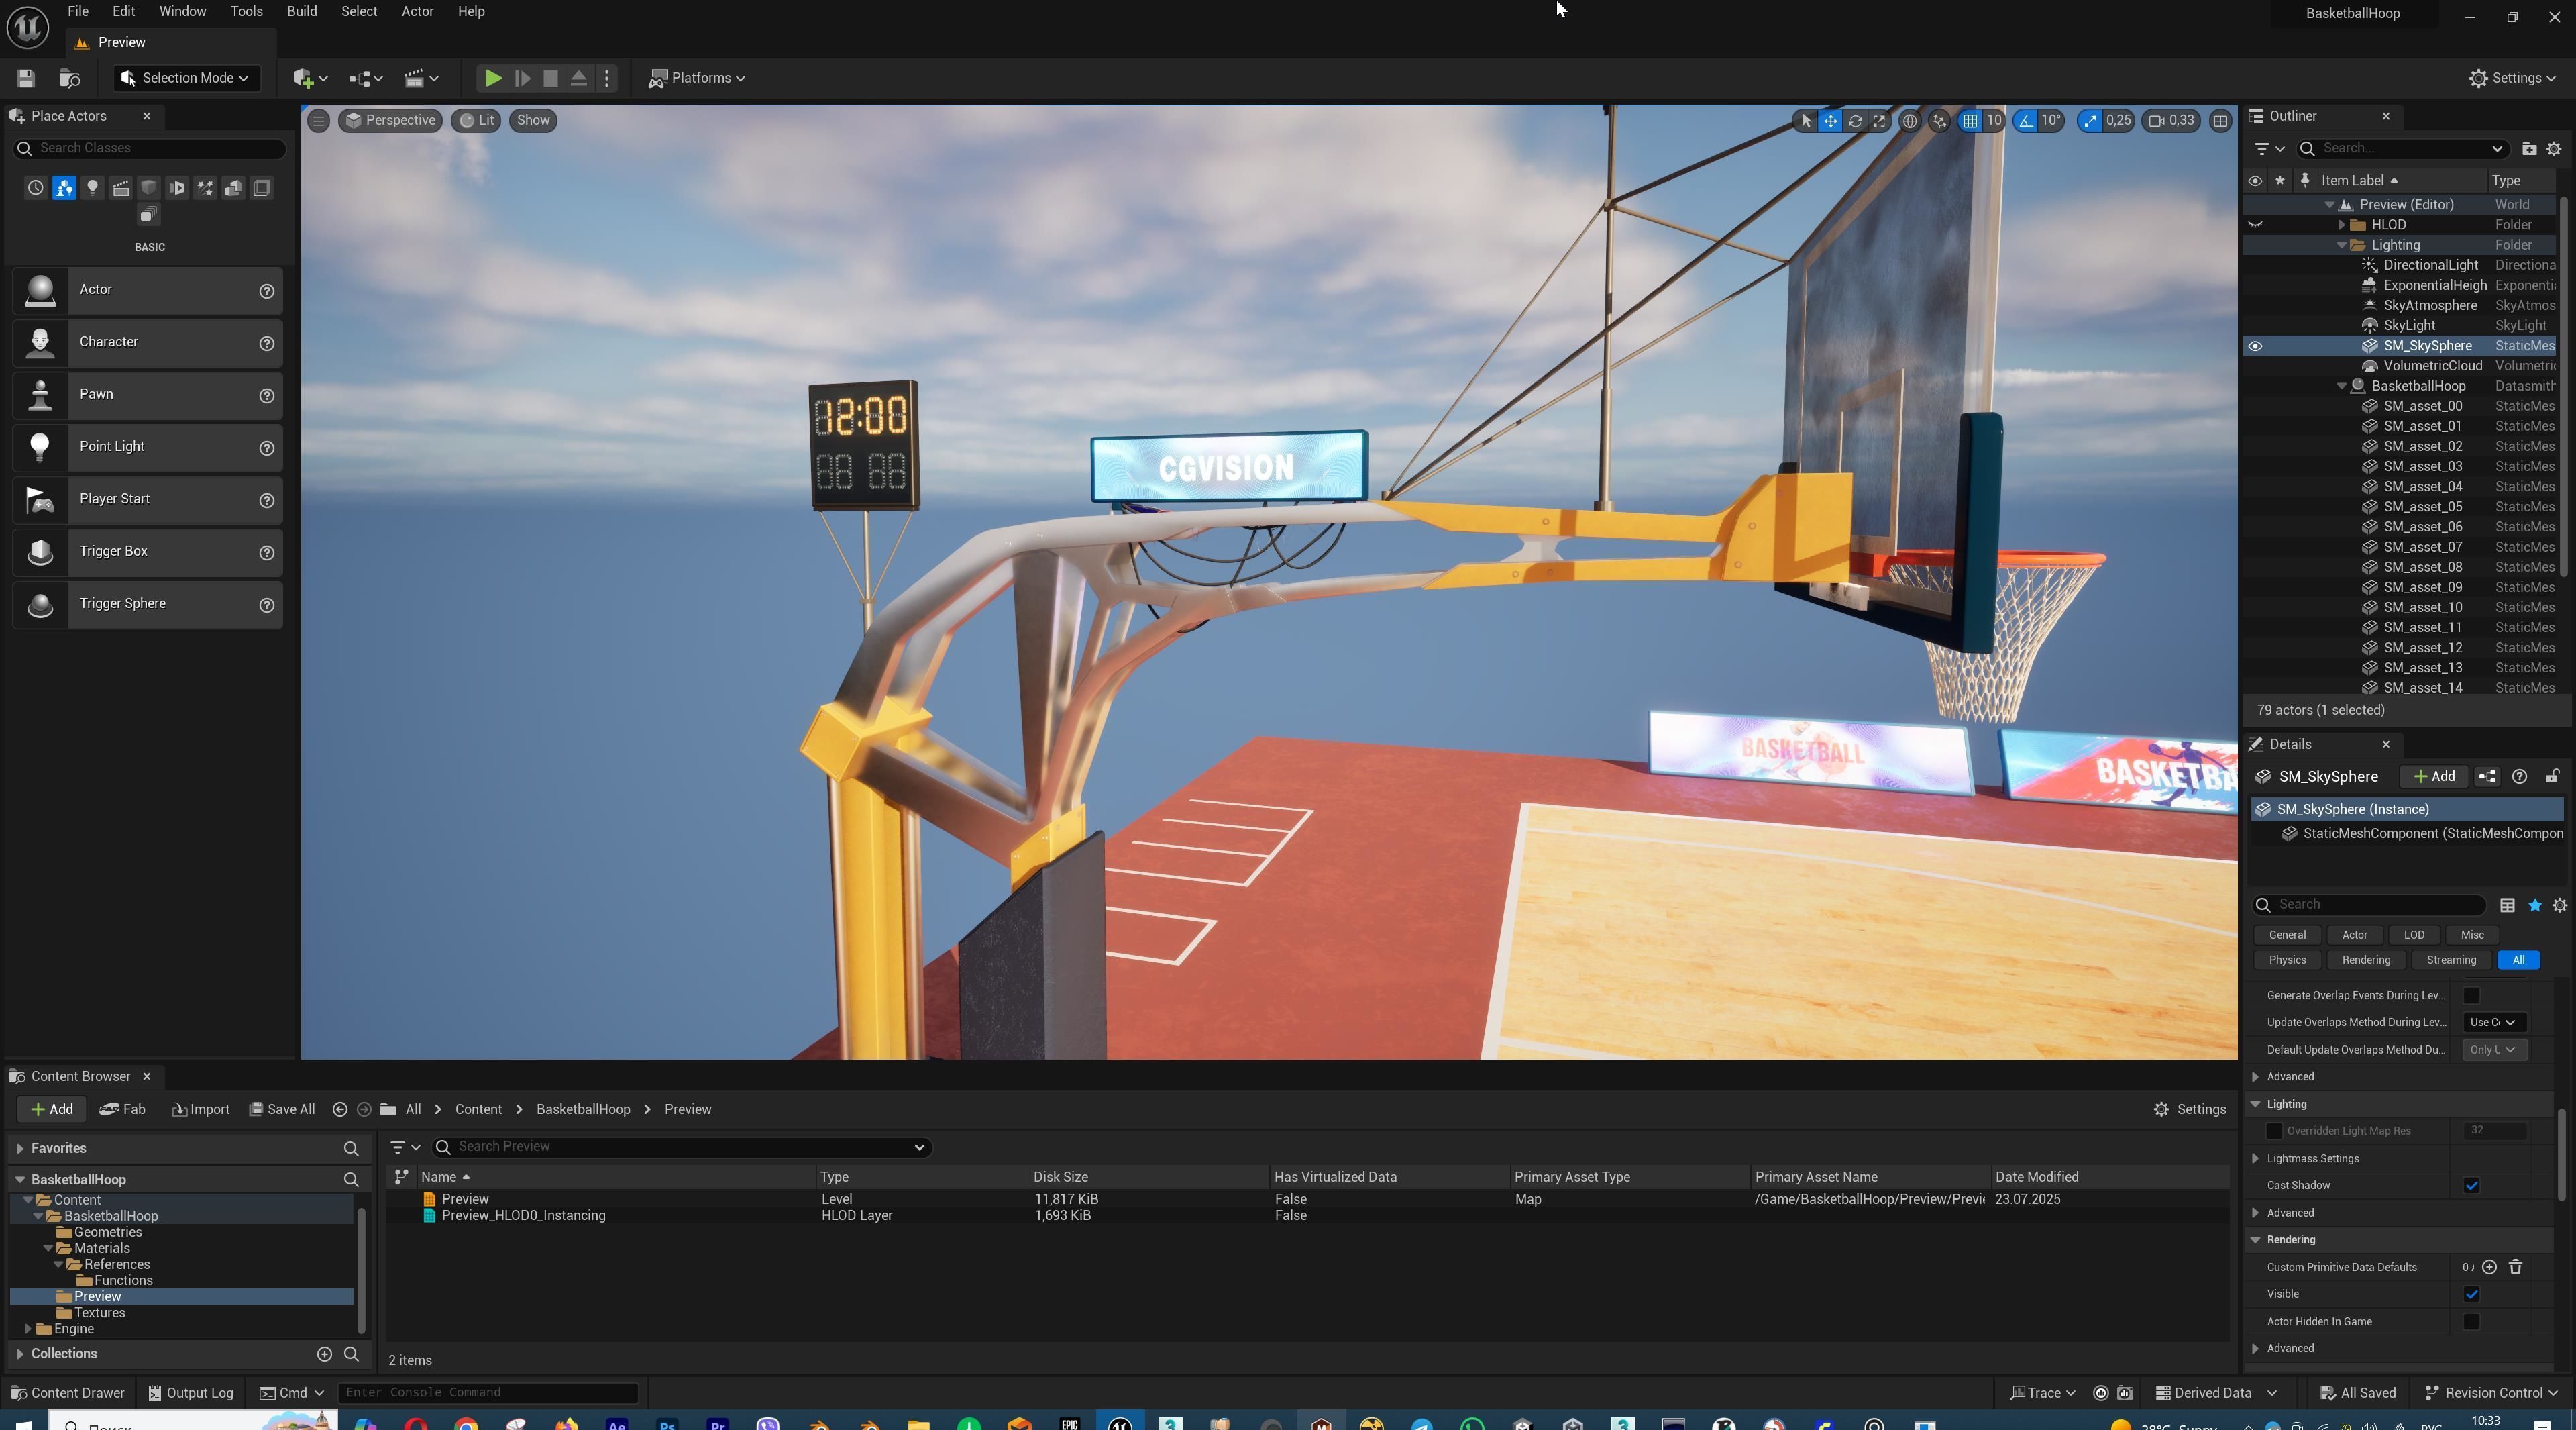The image size is (2576, 1430).
Task: Open the Build menu
Action: point(301,12)
